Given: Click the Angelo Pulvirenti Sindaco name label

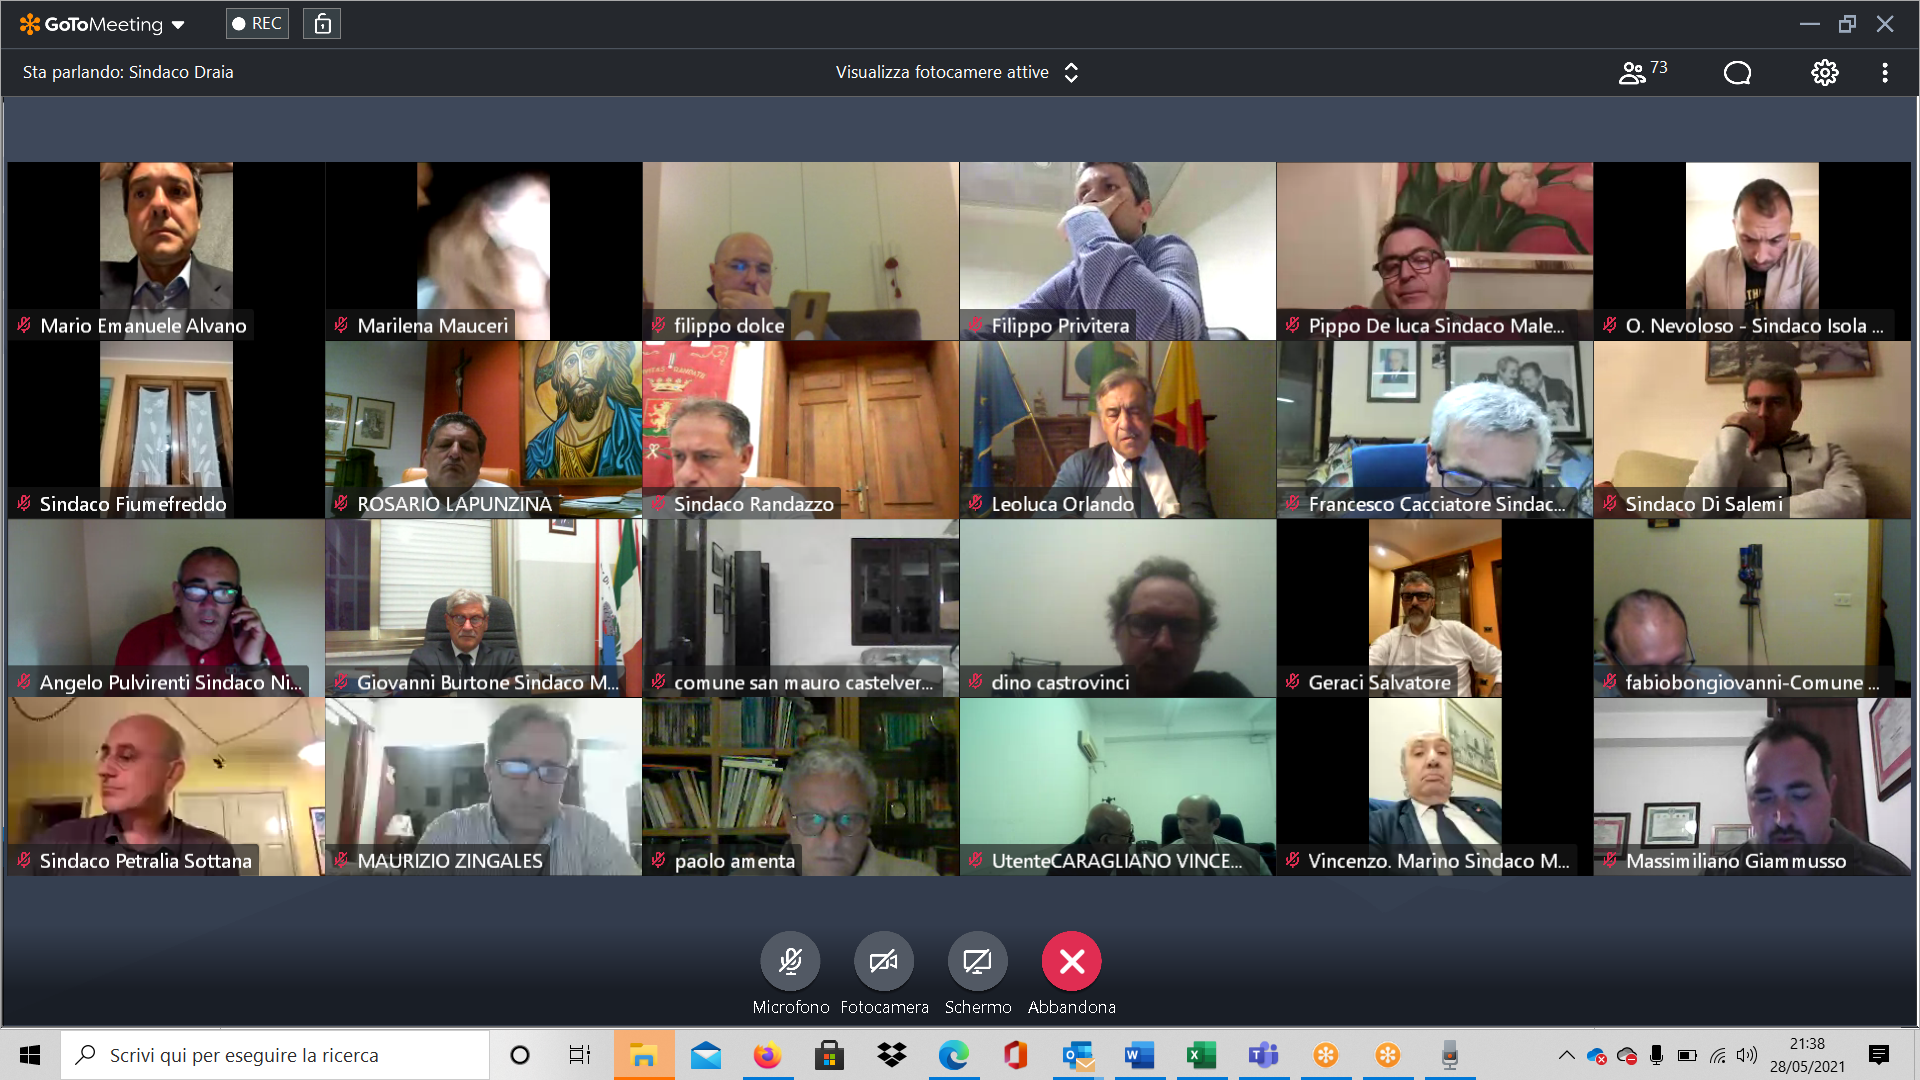Looking at the screenshot, I should coord(171,682).
